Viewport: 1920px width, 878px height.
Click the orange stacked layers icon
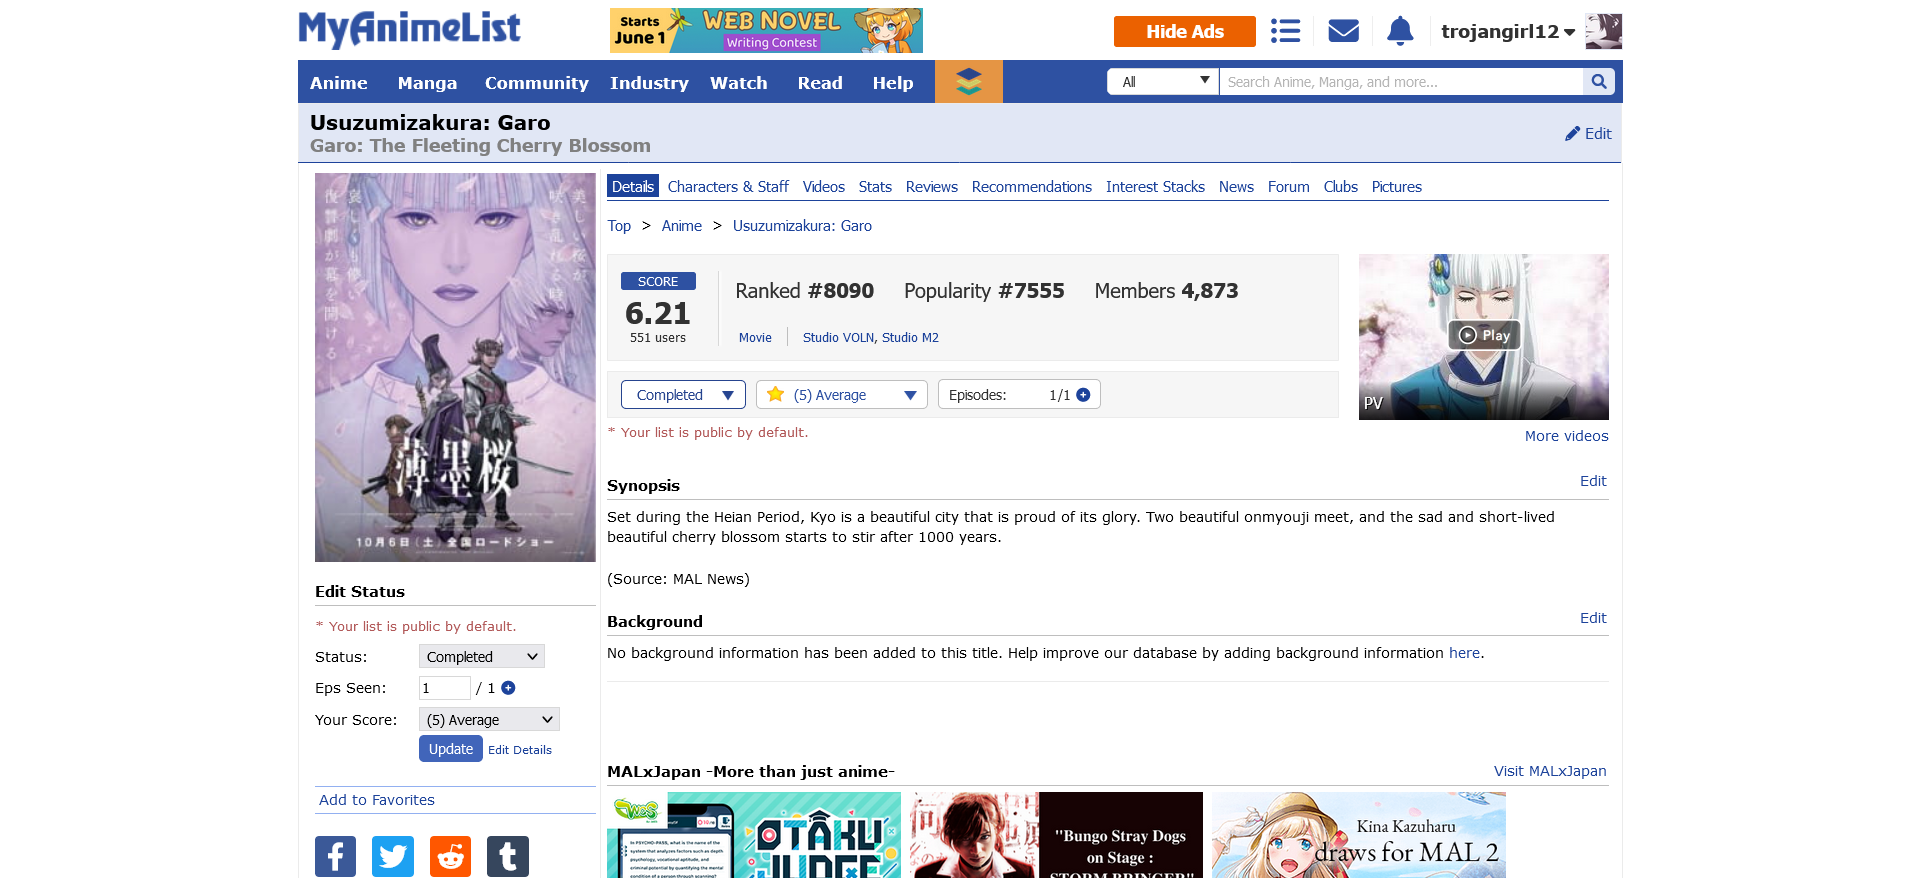tap(968, 82)
